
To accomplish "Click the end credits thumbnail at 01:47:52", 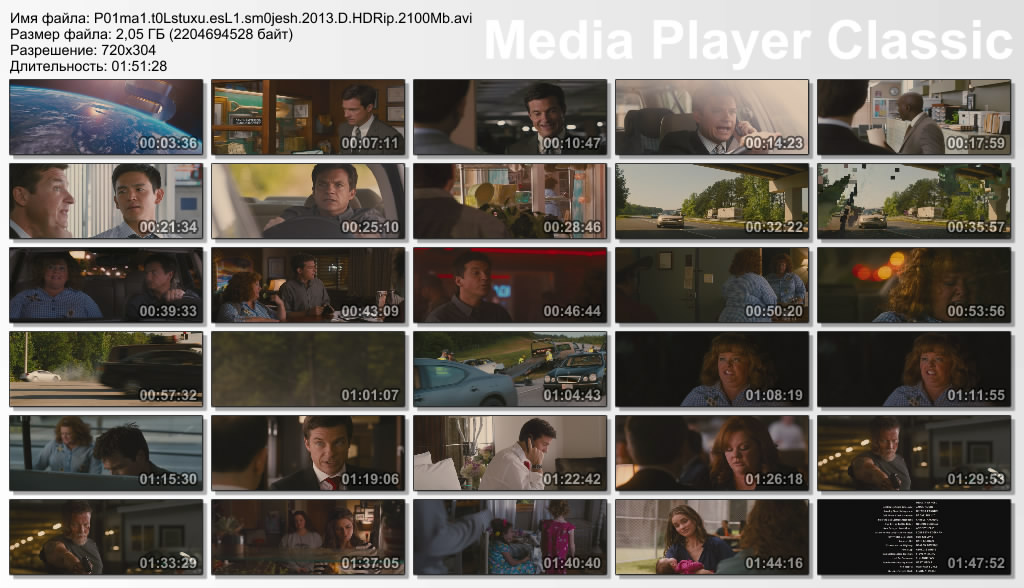I will pos(914,537).
